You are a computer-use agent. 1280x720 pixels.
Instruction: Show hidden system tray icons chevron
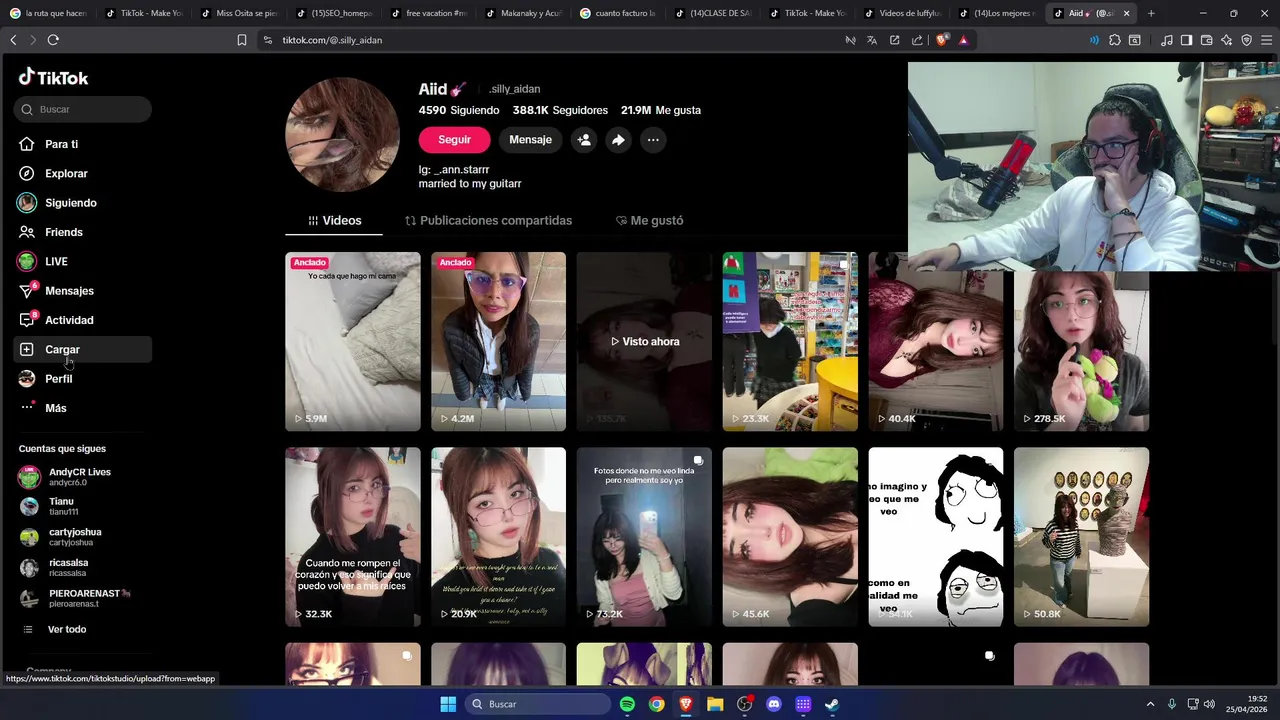[x=1150, y=704]
